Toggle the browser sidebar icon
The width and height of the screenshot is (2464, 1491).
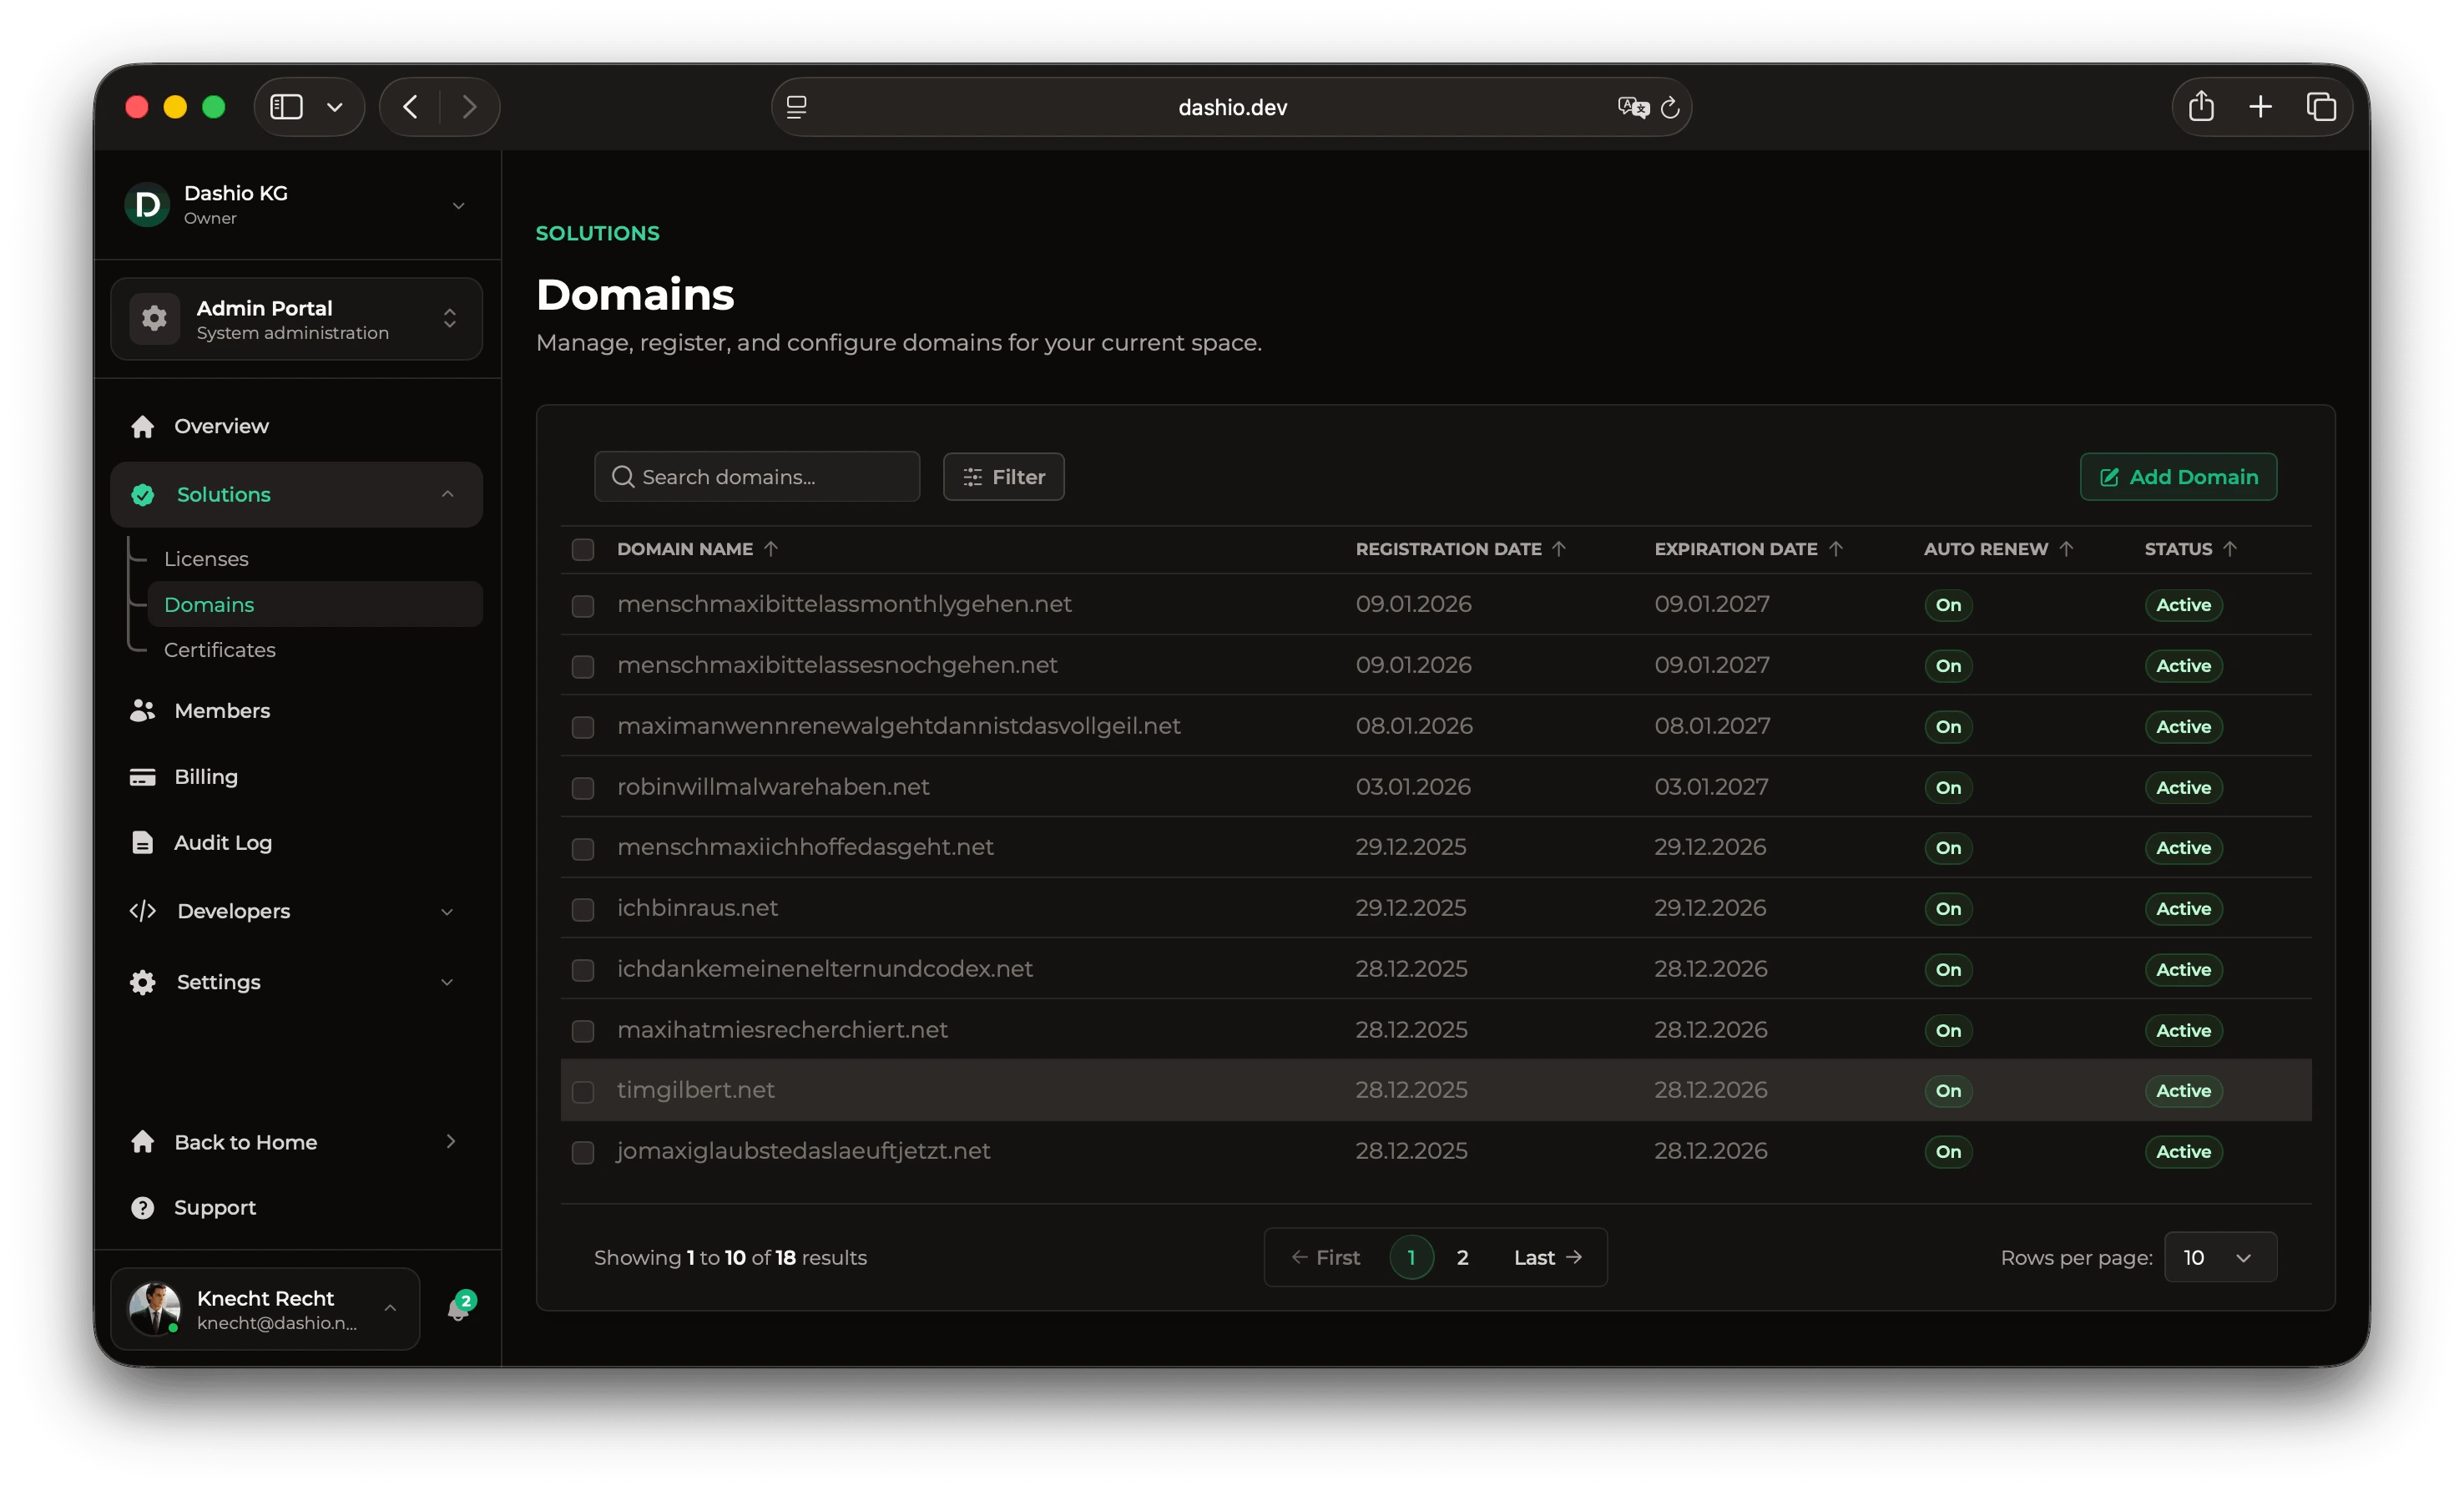[287, 107]
